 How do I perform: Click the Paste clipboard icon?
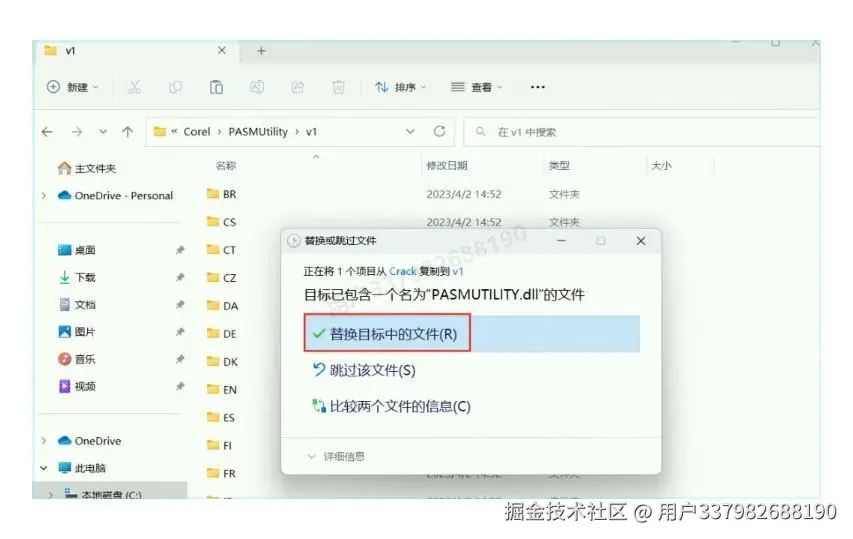[x=216, y=87]
